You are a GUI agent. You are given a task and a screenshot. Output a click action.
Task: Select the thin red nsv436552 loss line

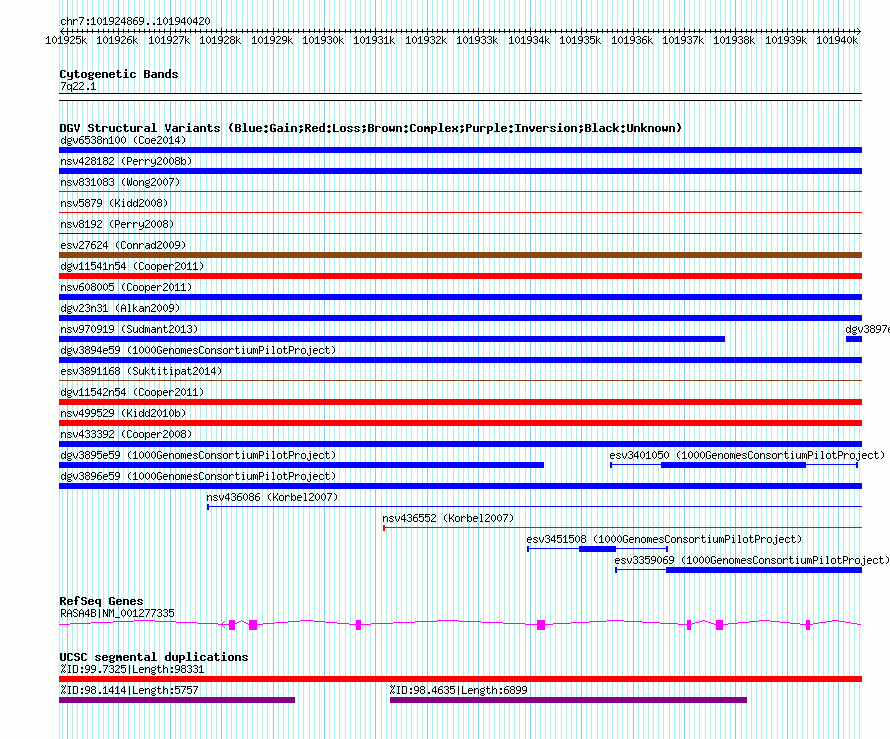623,528
